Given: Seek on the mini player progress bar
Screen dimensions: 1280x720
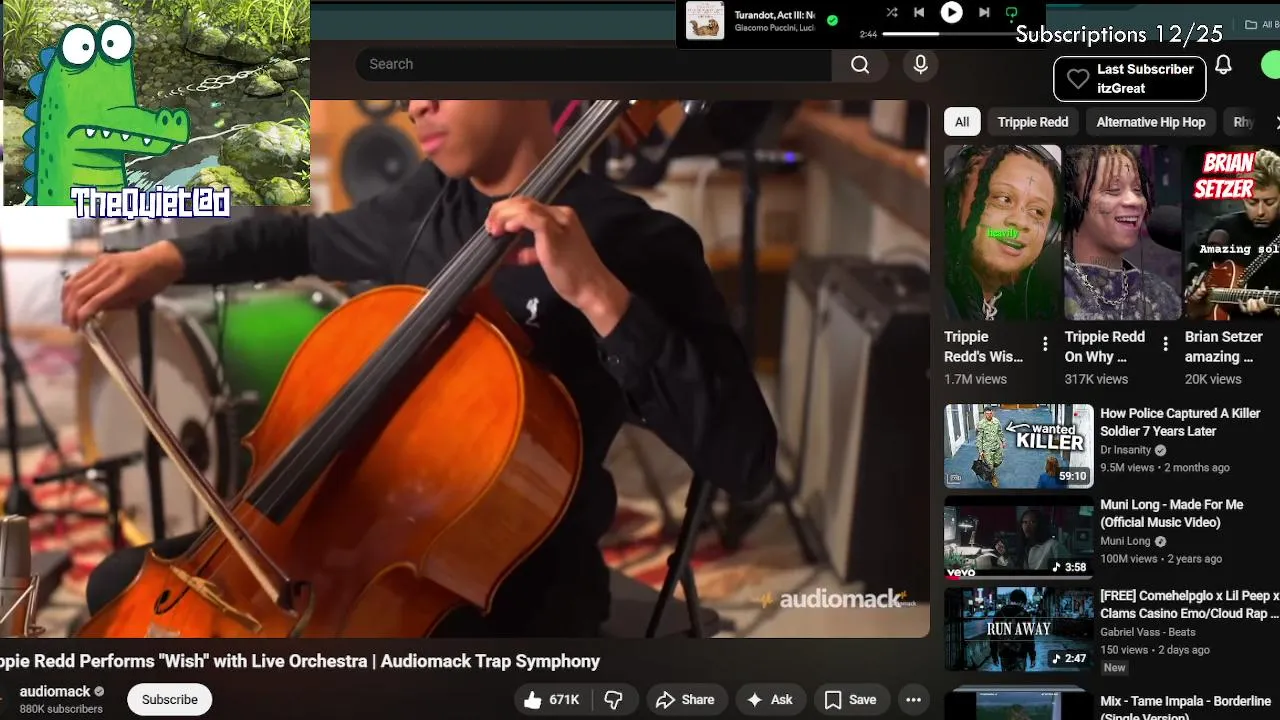Looking at the screenshot, I should [x=951, y=34].
